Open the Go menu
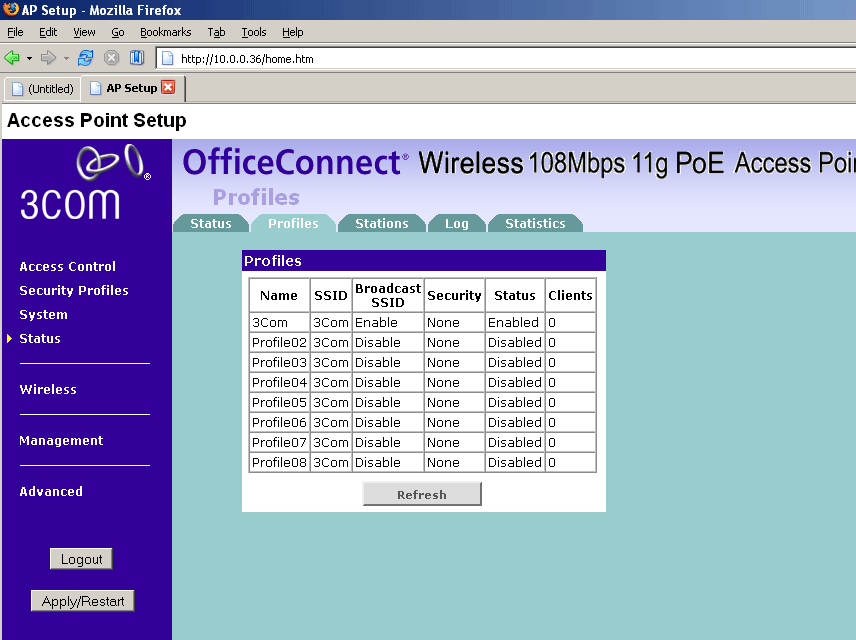The width and height of the screenshot is (856, 640). 118,32
